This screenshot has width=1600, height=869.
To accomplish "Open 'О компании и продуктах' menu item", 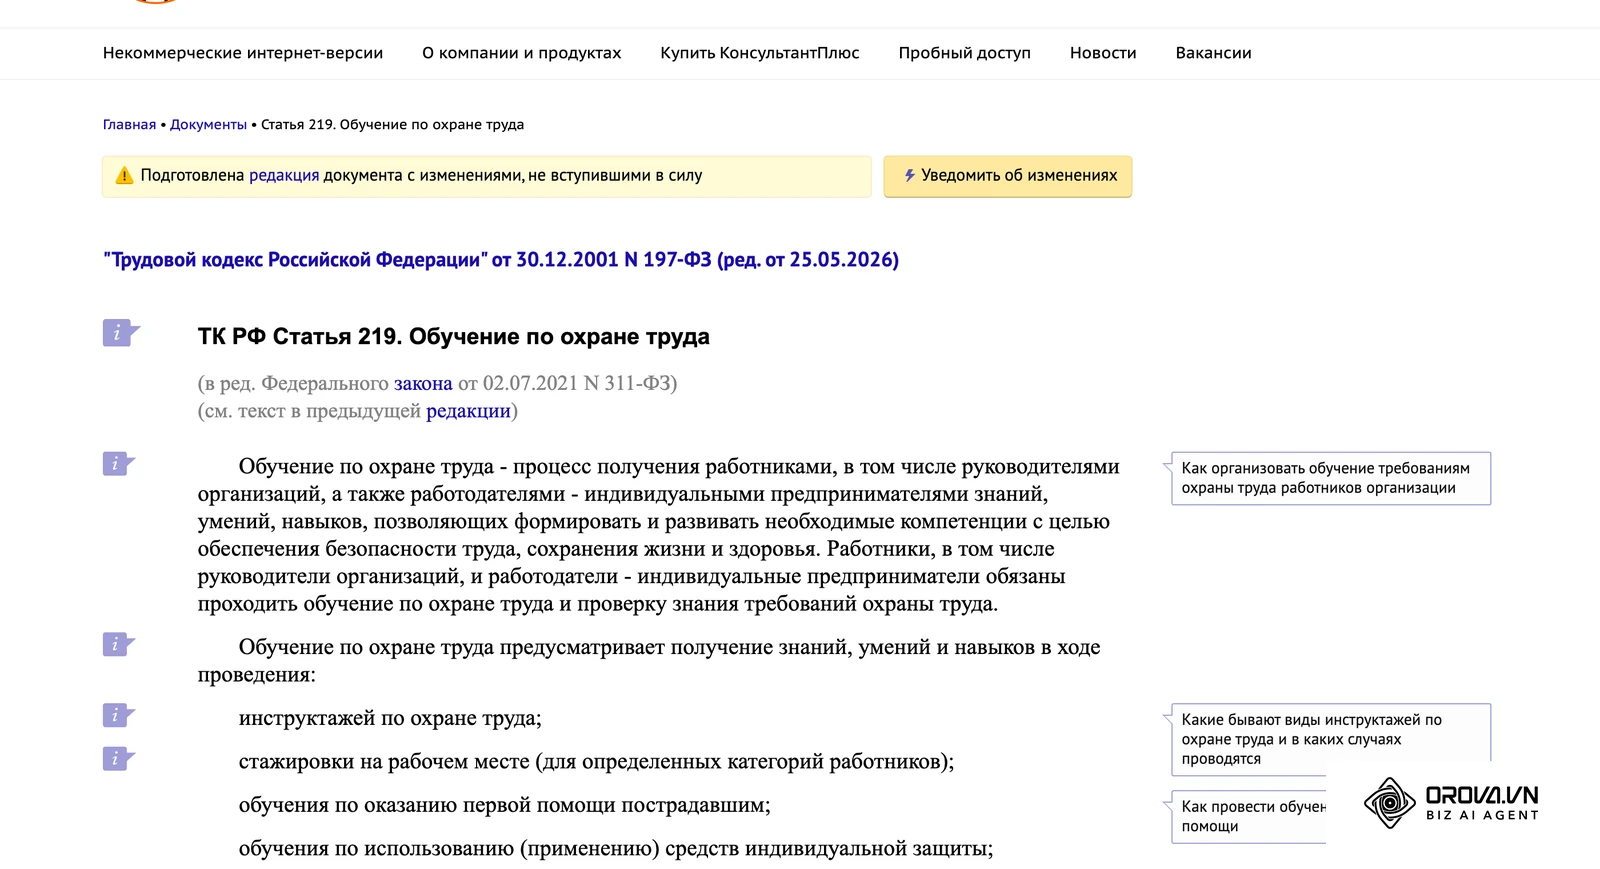I will tap(521, 53).
